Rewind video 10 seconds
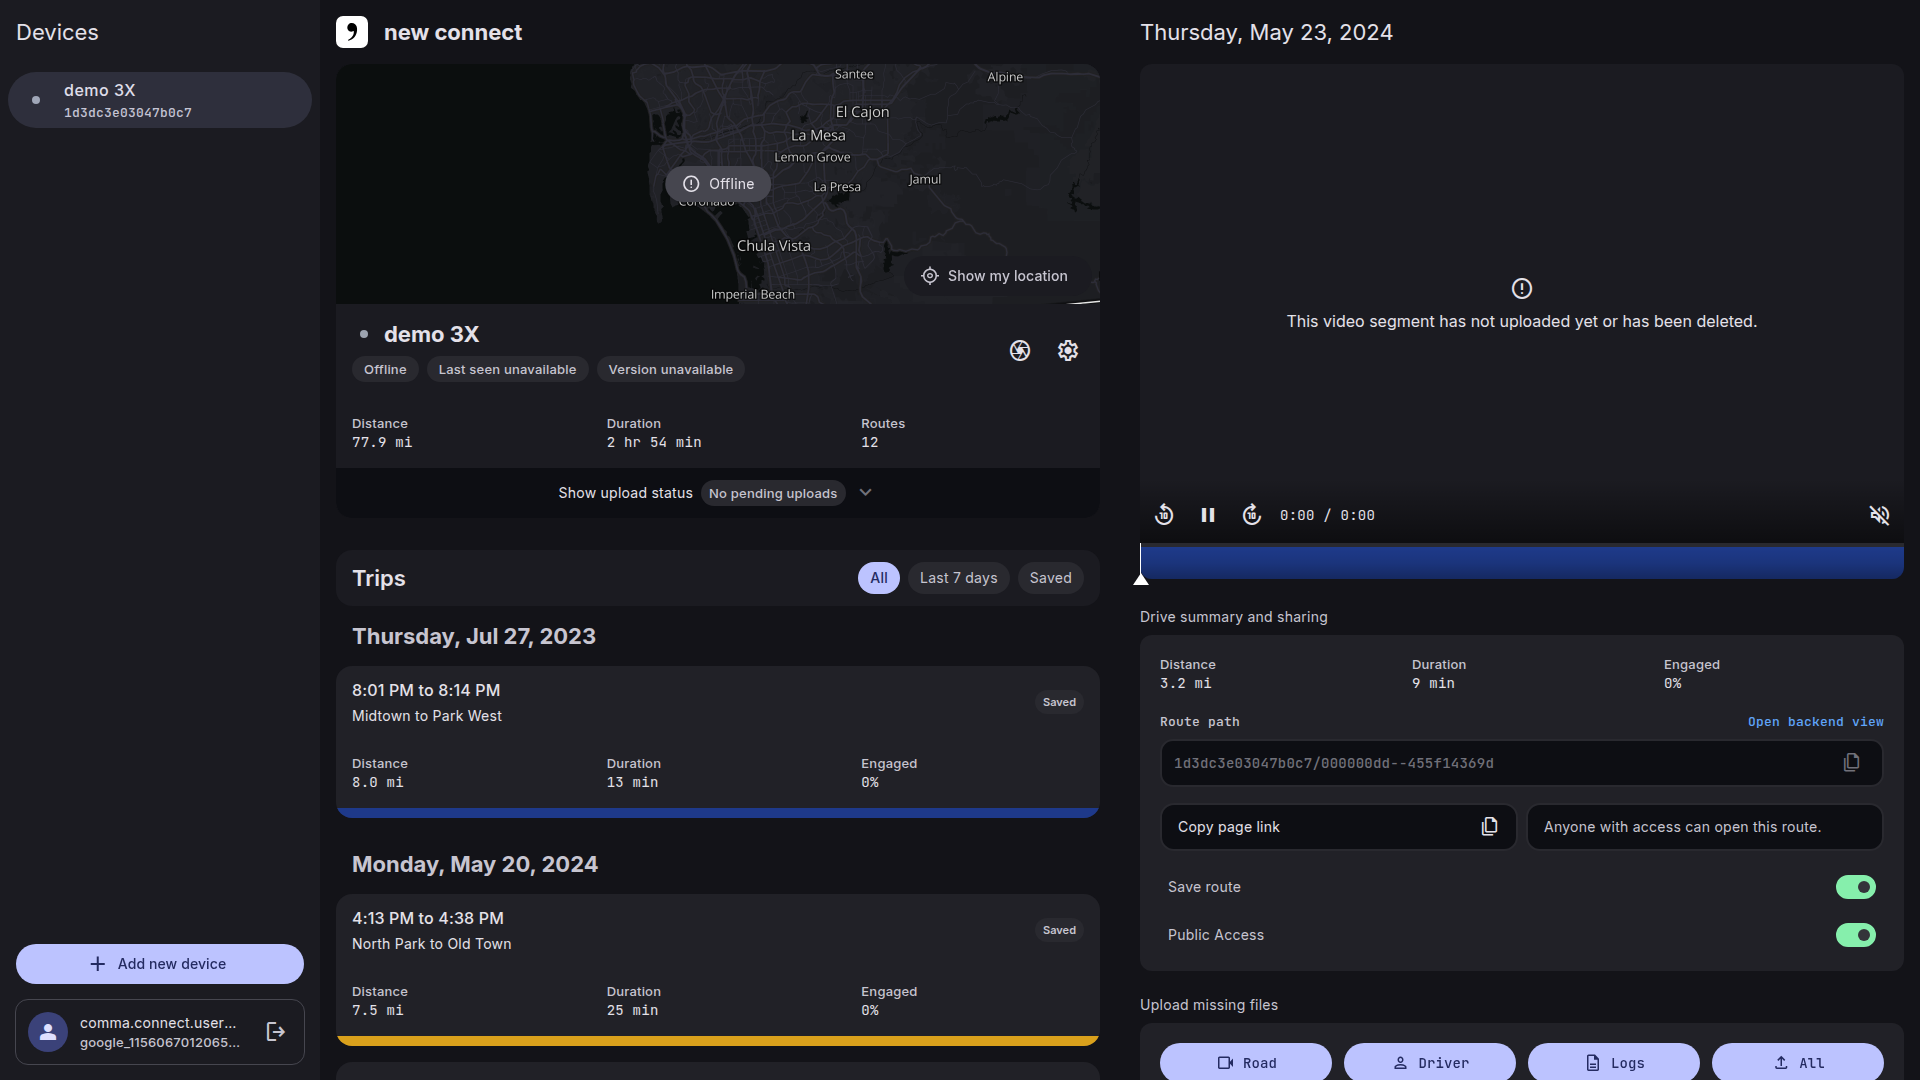The width and height of the screenshot is (1920, 1080). (1164, 515)
